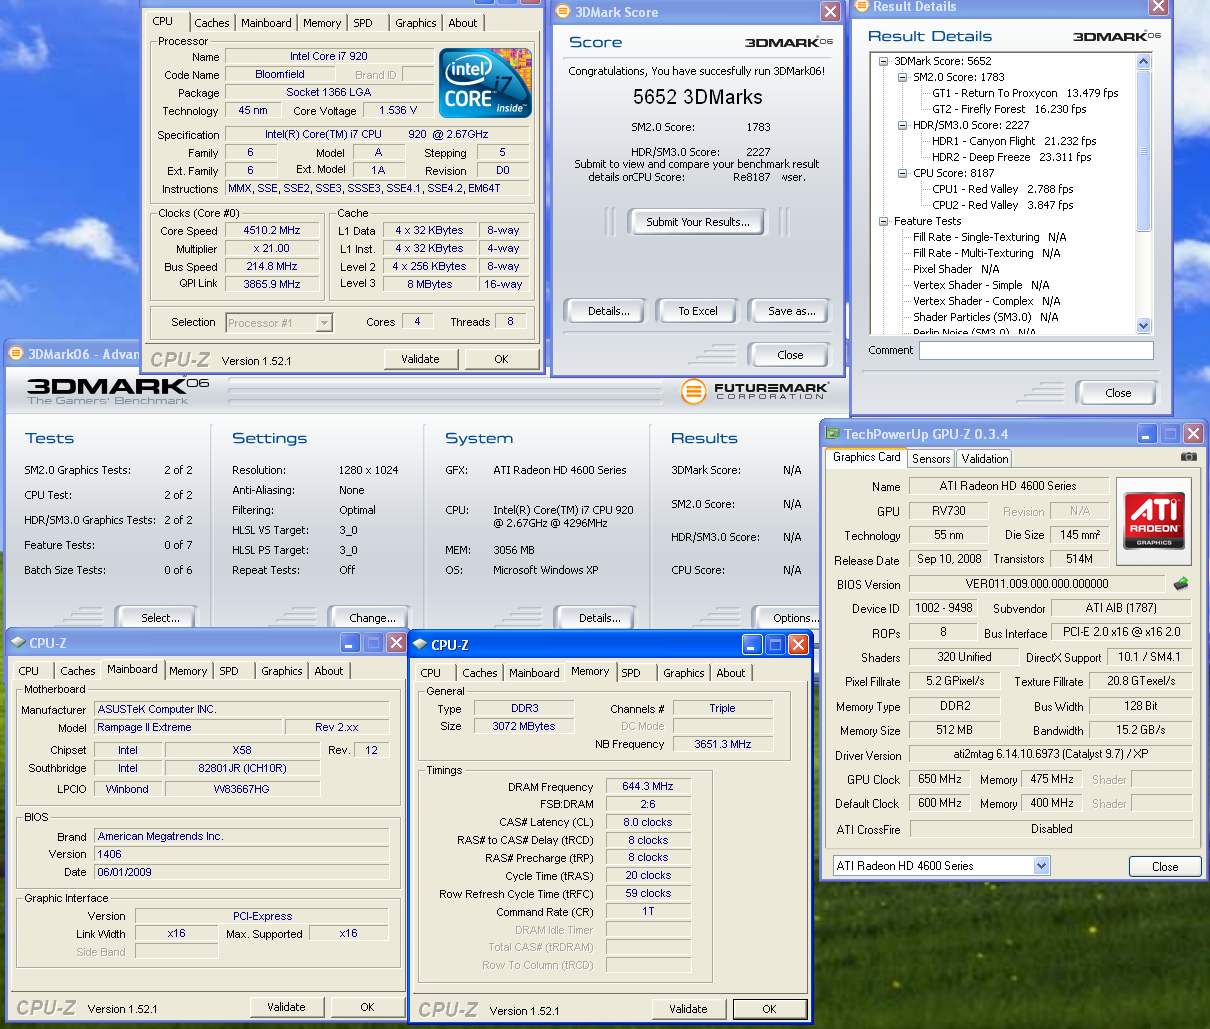Collapse the HDR/SM3.0 Score: 2227 node
The image size is (1210, 1029).
[x=902, y=125]
